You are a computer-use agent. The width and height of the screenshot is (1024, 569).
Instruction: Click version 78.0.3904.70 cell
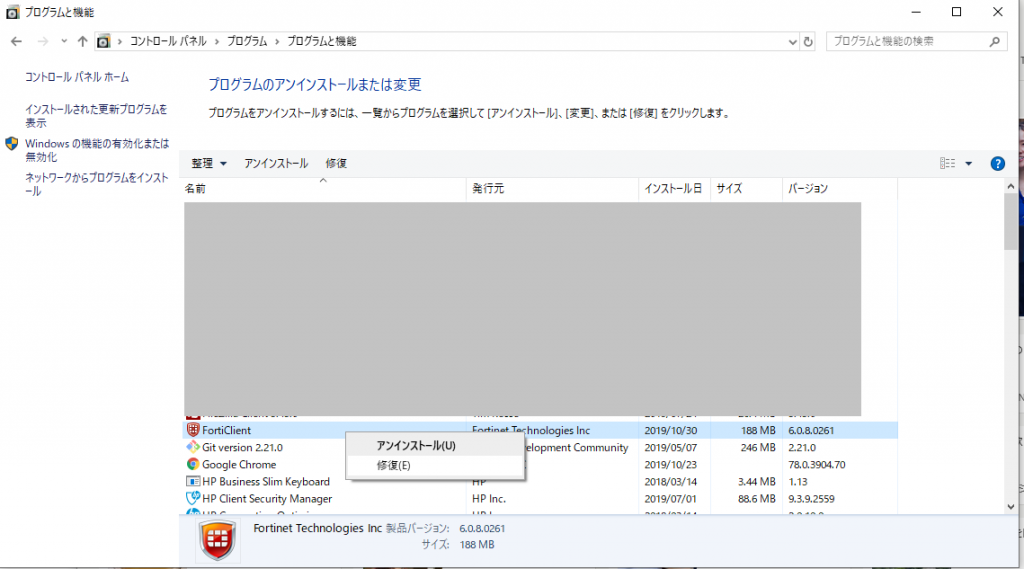click(816, 464)
